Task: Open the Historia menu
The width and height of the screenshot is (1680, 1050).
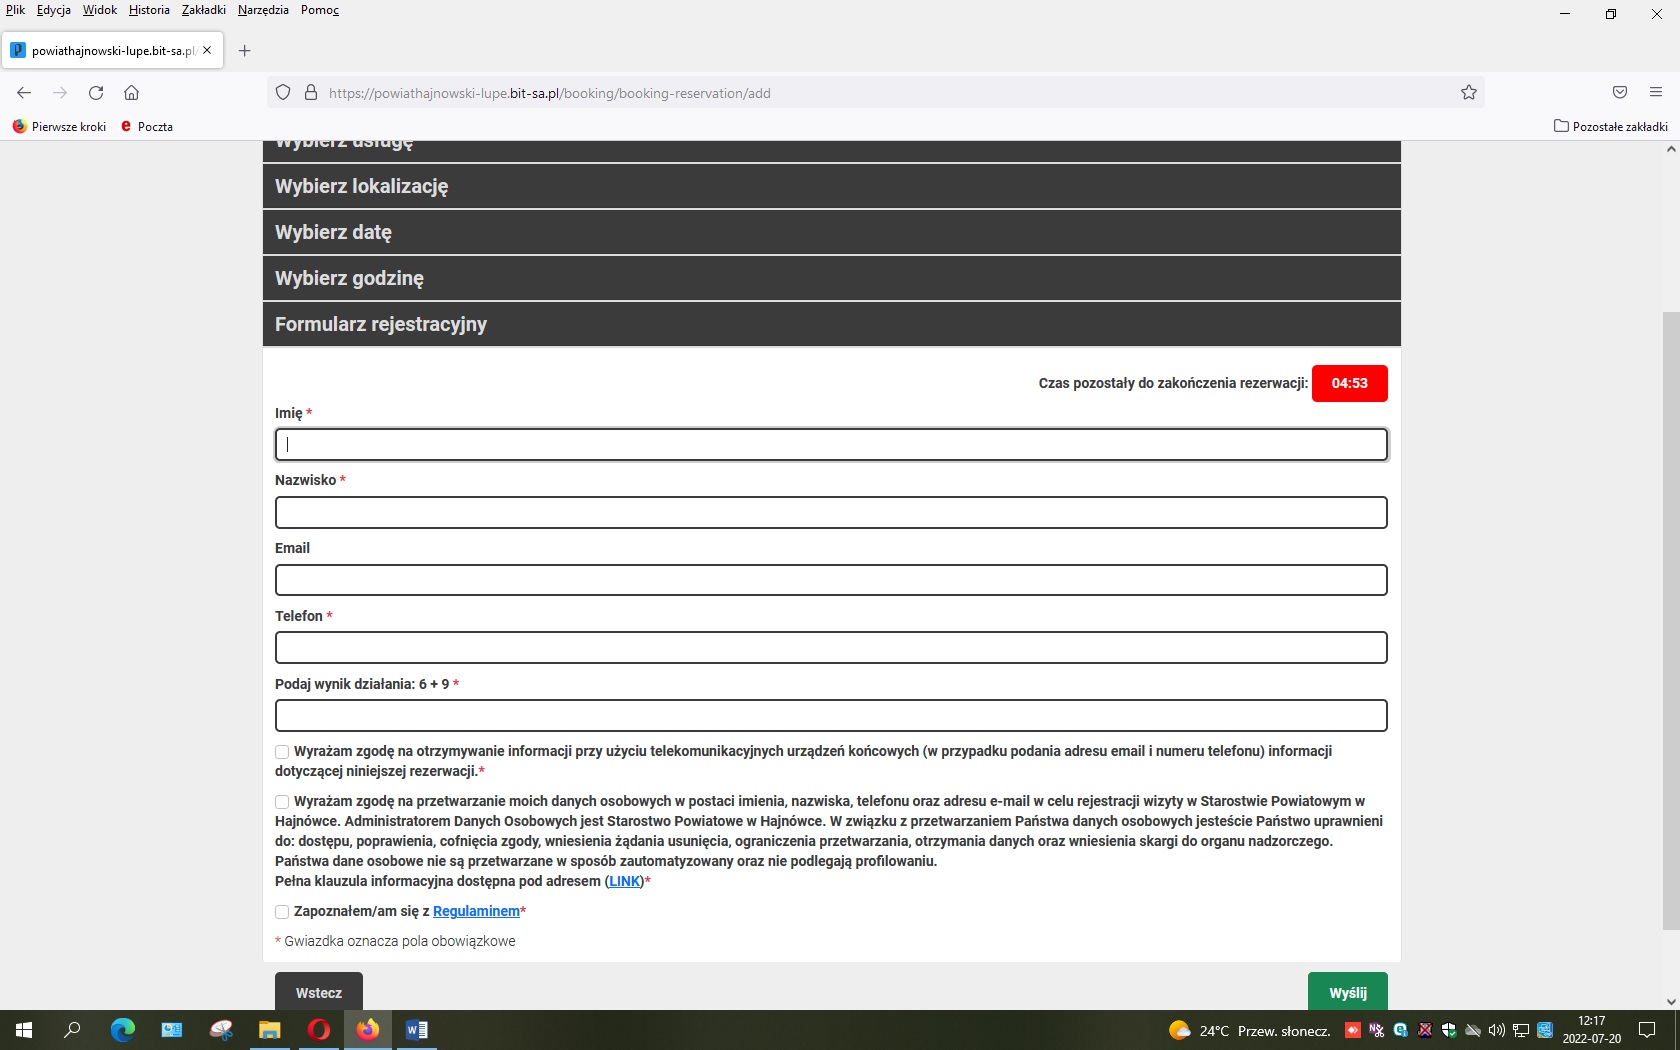Action: (149, 10)
